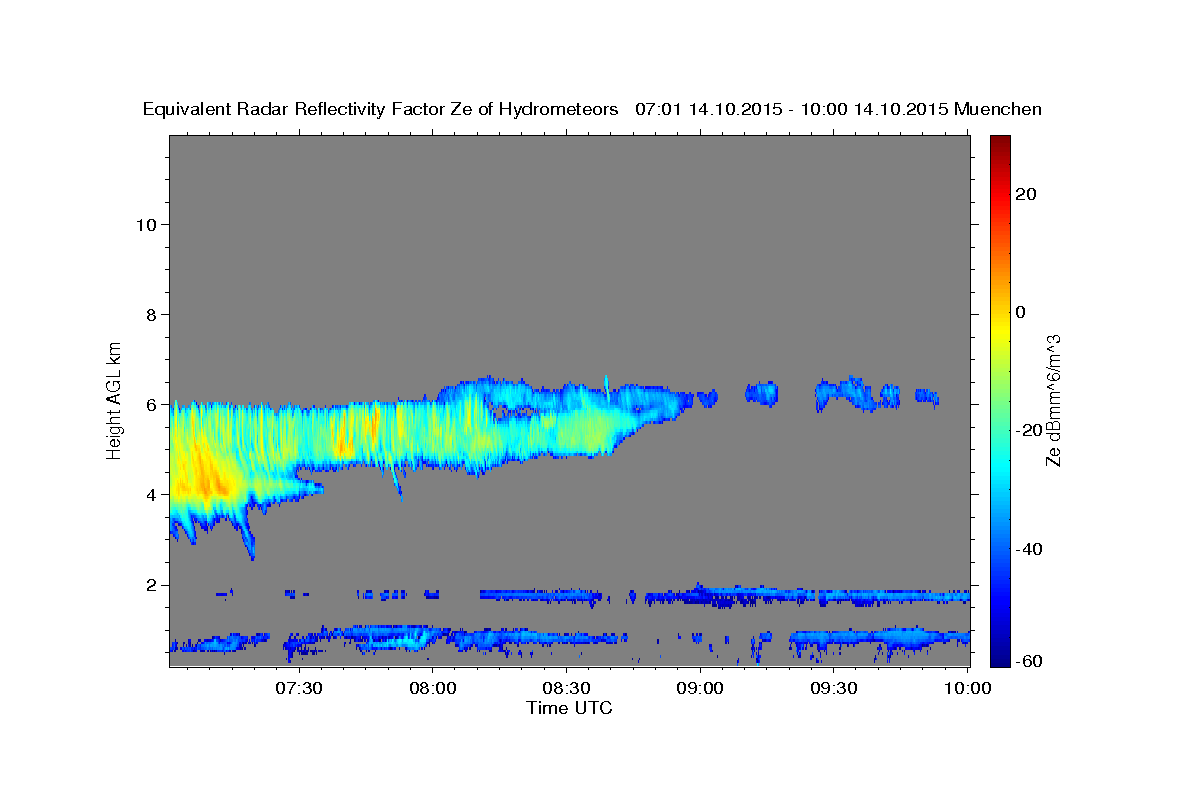
Task: Click the height tick label 8
Action: pyautogui.click(x=153, y=314)
